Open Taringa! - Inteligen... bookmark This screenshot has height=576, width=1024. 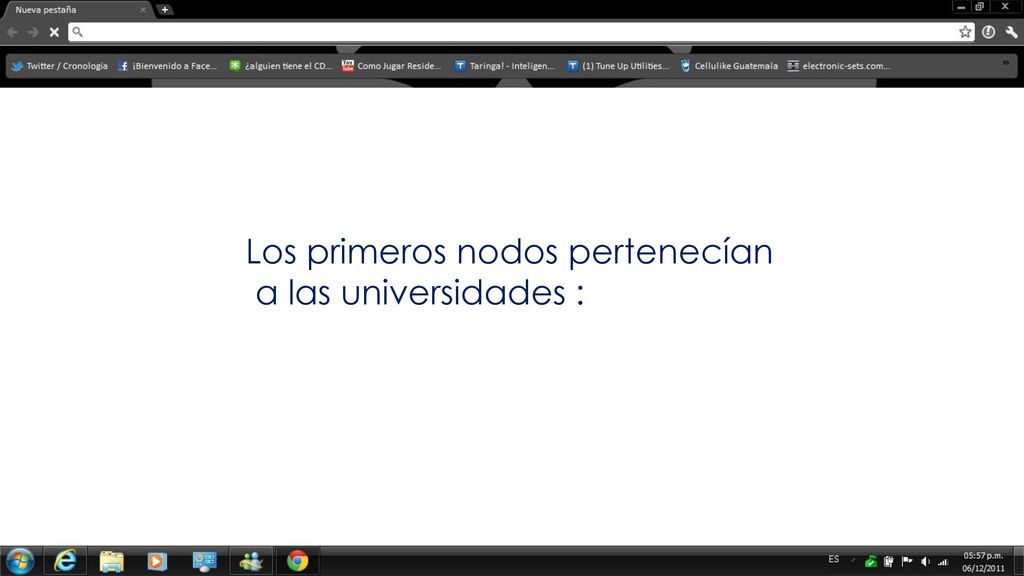pos(505,66)
